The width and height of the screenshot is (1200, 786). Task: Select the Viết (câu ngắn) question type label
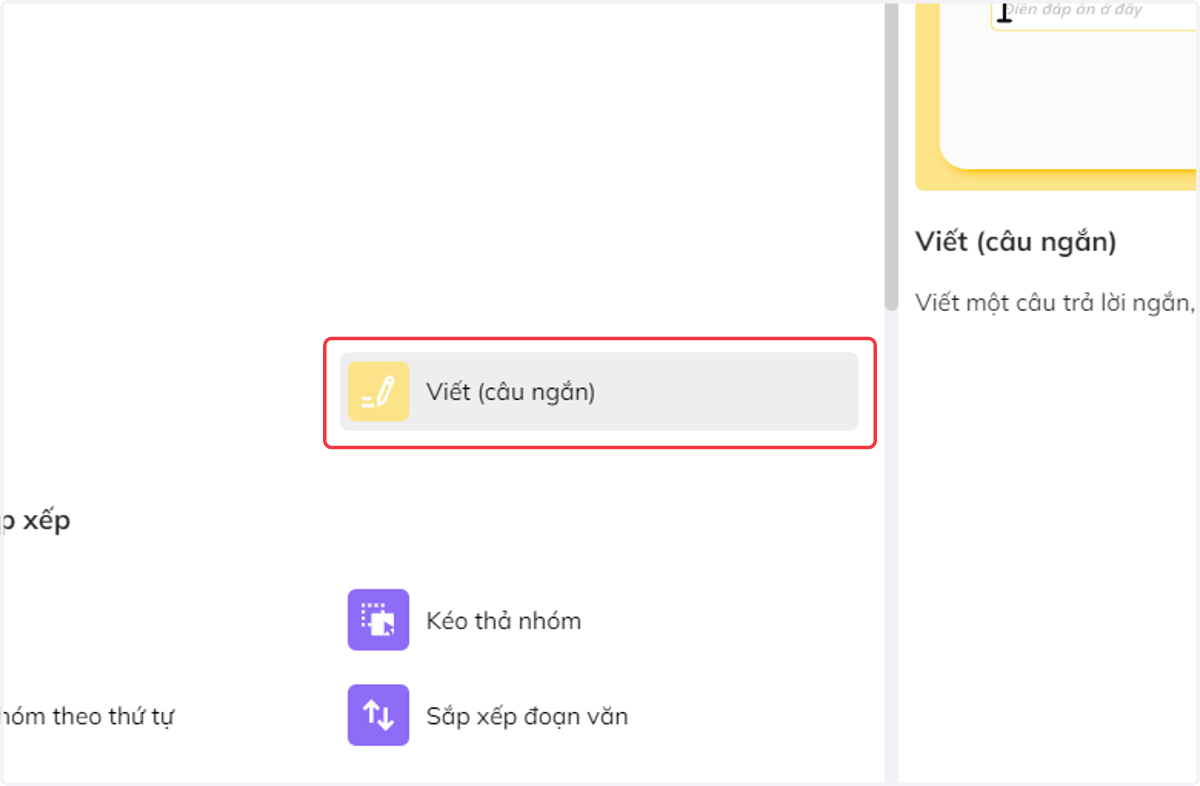click(x=510, y=392)
